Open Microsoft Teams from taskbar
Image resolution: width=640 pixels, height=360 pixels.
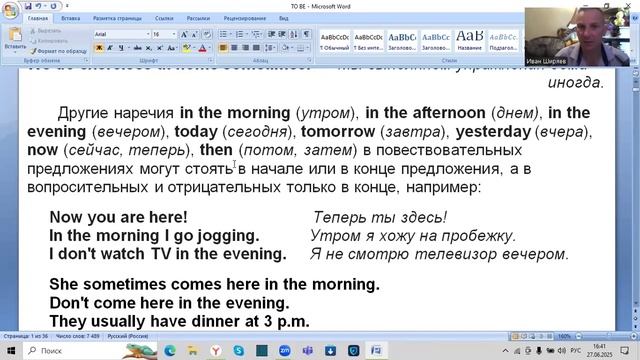point(307,350)
